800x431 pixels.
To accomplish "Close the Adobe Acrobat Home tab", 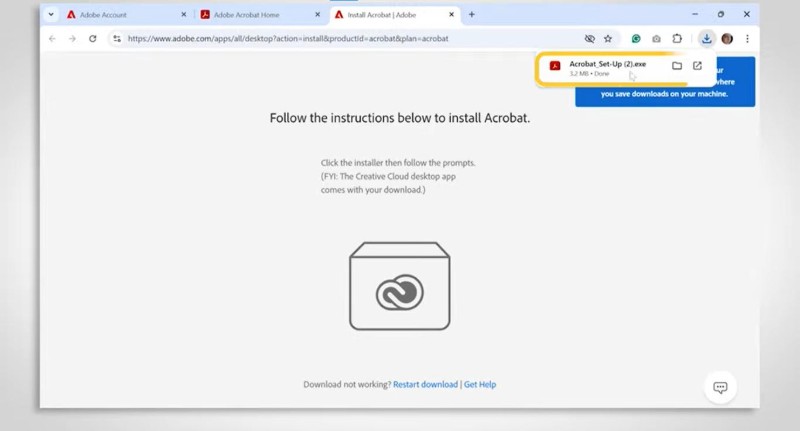I will point(317,15).
